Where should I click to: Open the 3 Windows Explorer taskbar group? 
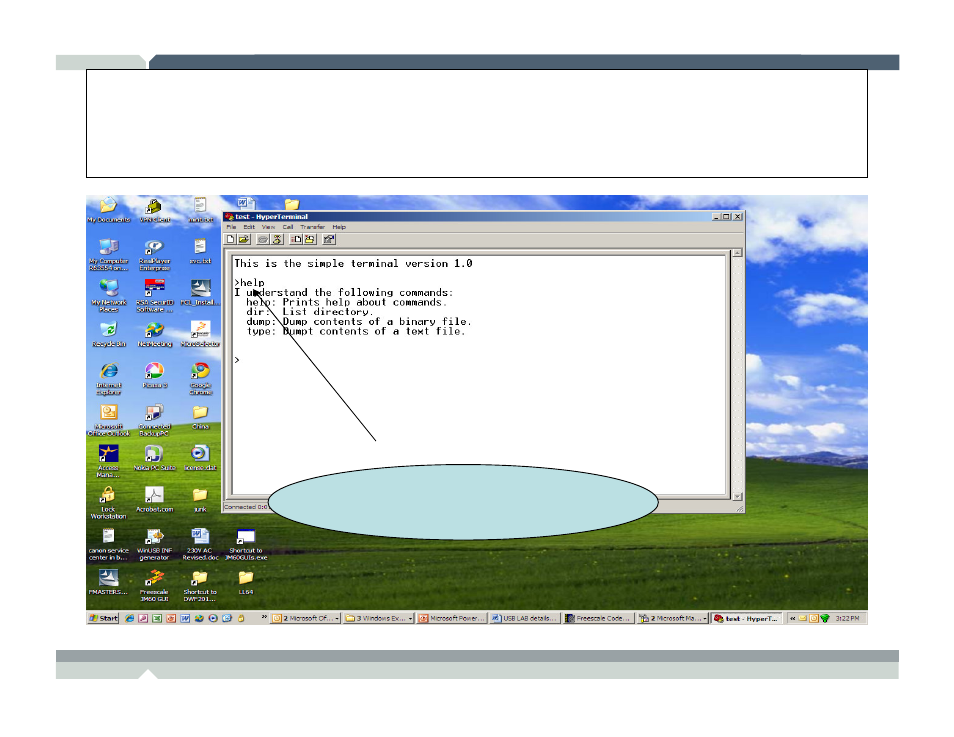point(378,618)
